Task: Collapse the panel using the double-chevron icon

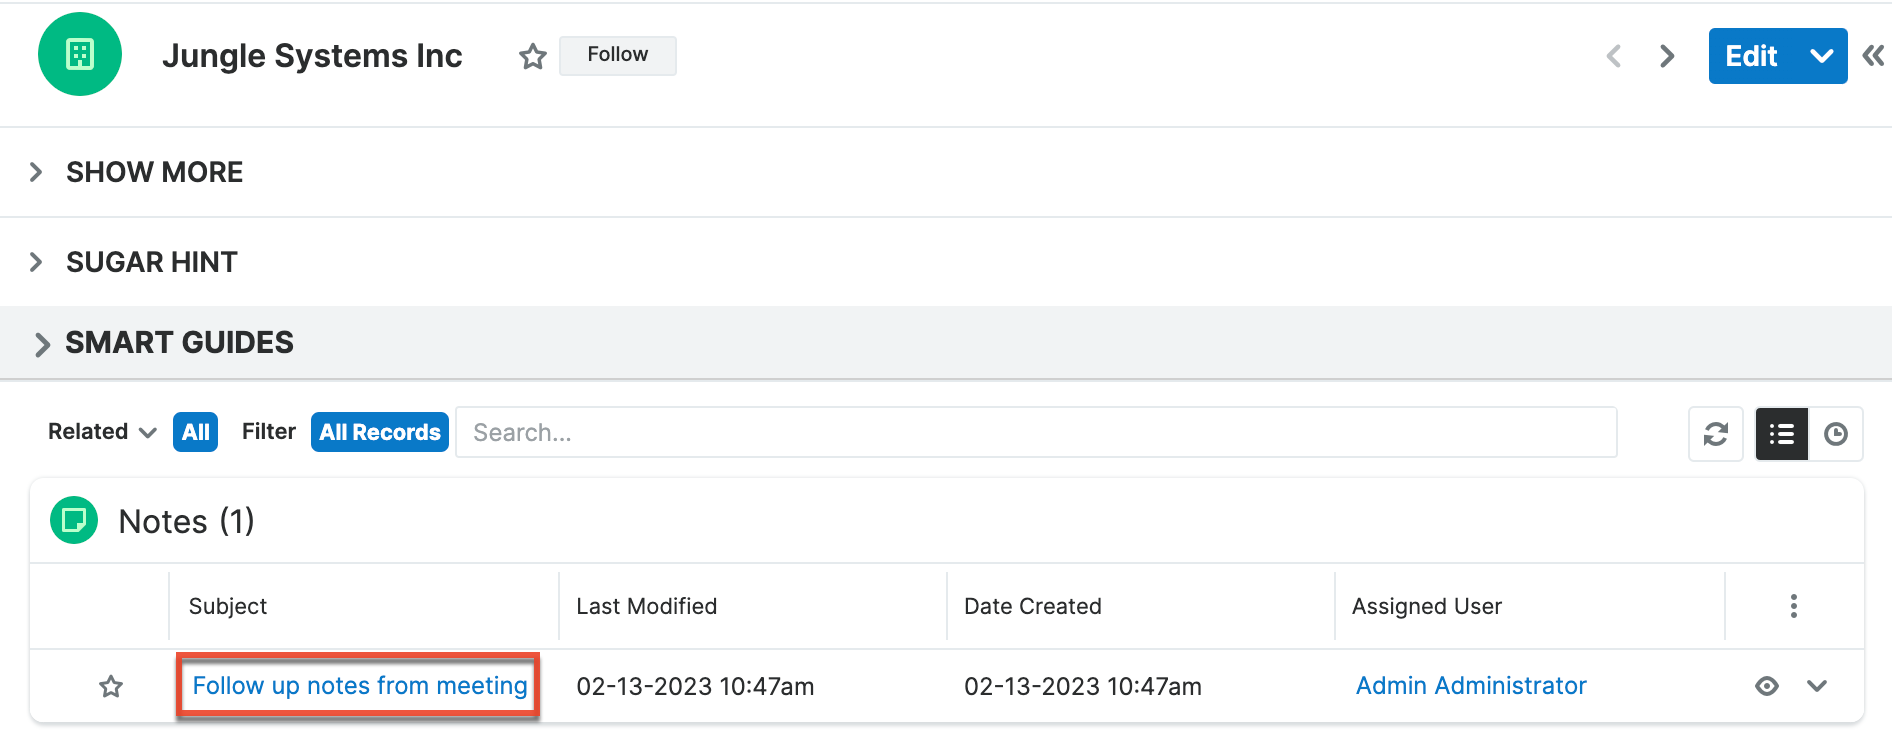Action: coord(1873,56)
